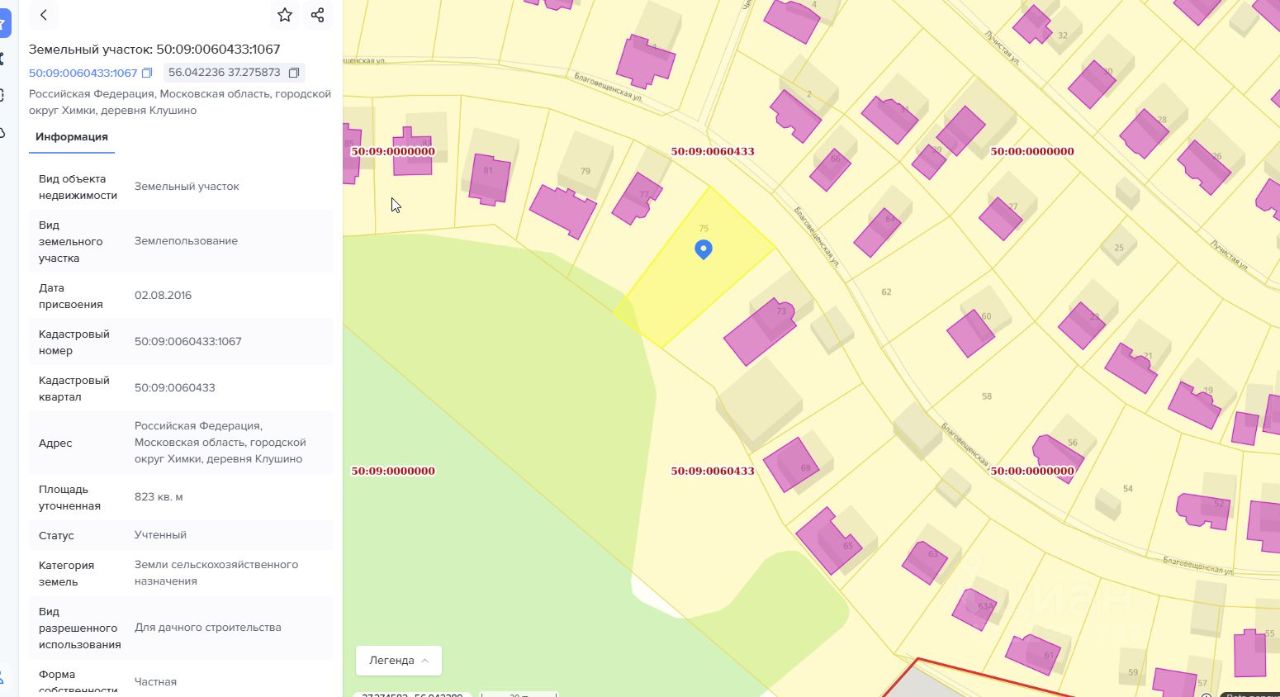Viewport: 1280px width, 697px height.
Task: Click the label Категория земель
Action: pos(66,573)
